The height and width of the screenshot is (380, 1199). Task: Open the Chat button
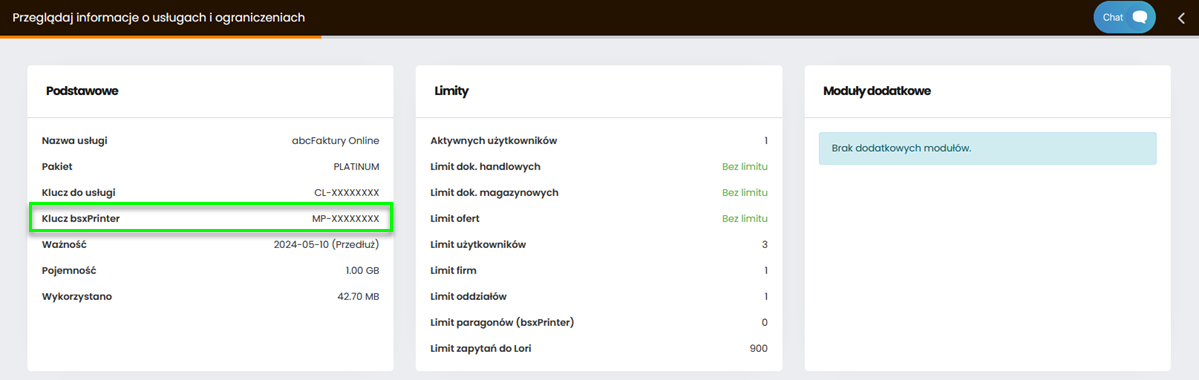pos(1124,18)
